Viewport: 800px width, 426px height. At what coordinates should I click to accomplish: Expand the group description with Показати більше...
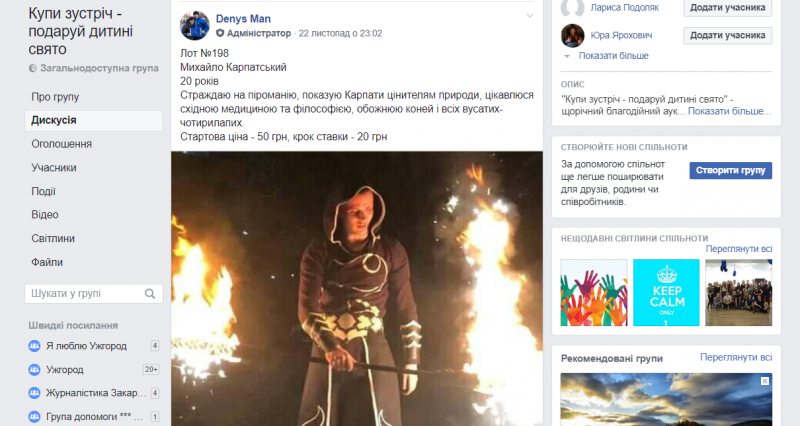[729, 111]
